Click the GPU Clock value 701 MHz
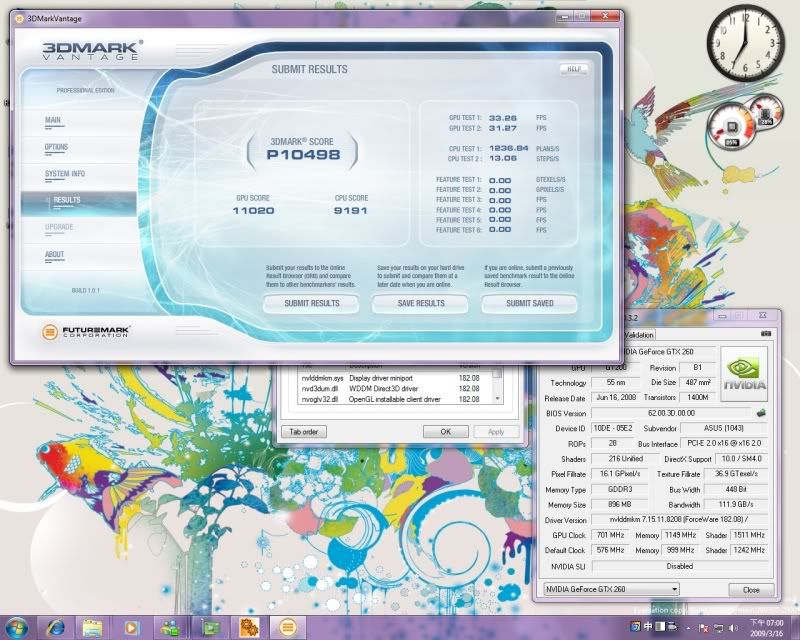The image size is (800, 640). (610, 535)
